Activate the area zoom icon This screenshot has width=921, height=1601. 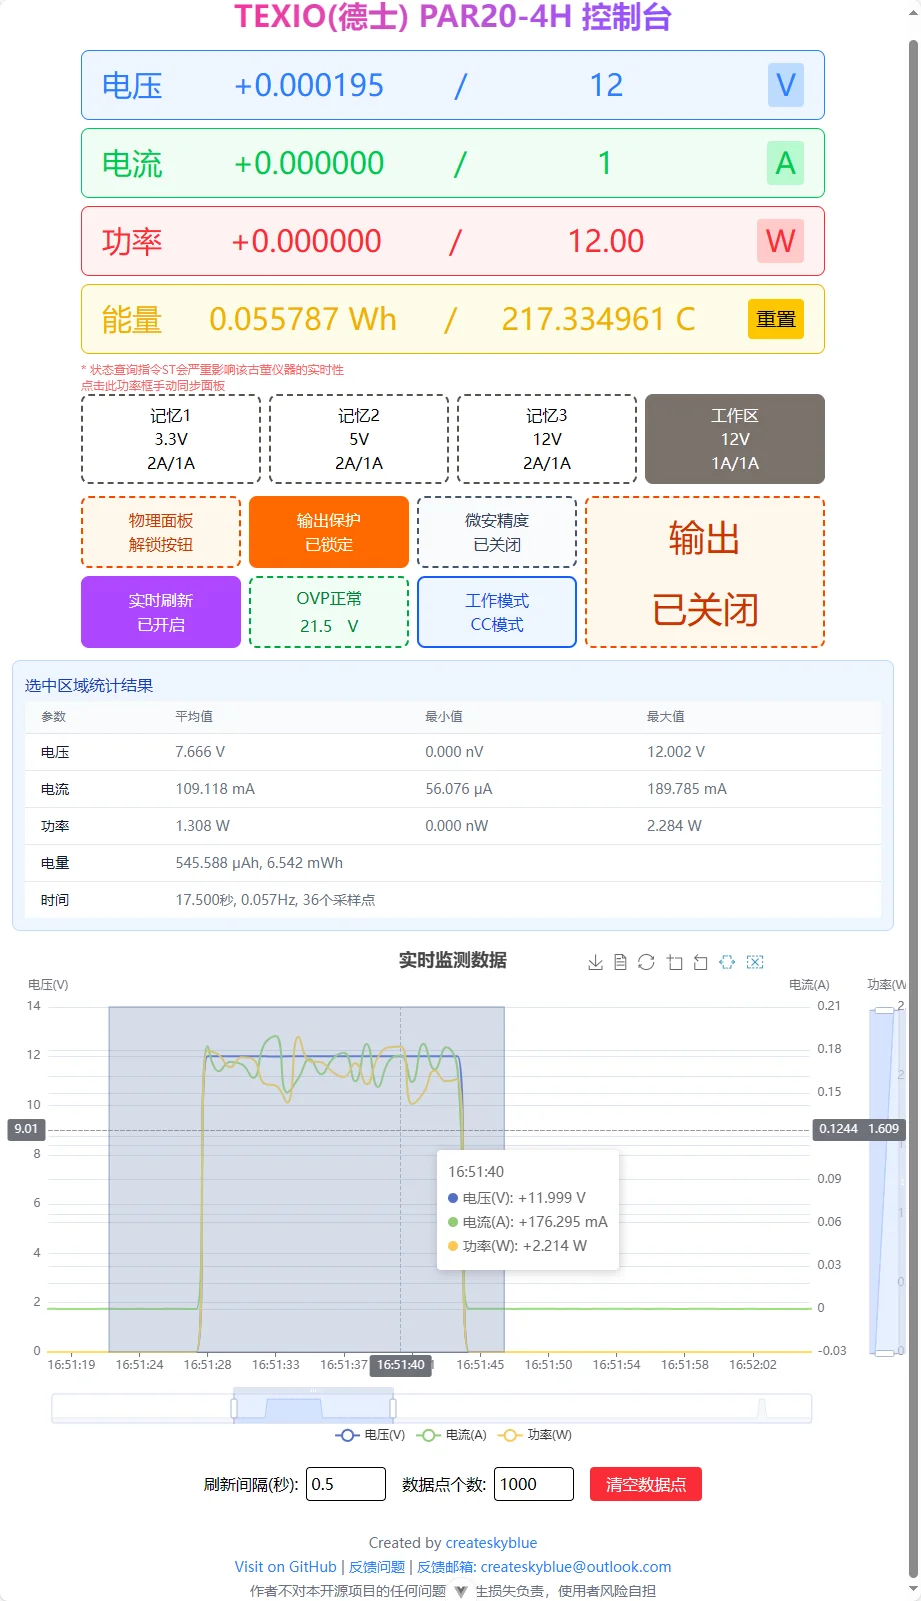click(x=675, y=962)
